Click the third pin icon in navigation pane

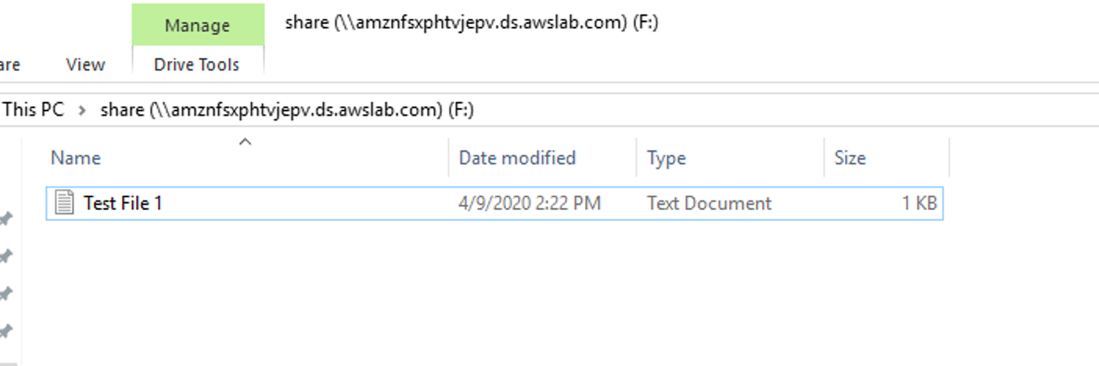pos(6,293)
